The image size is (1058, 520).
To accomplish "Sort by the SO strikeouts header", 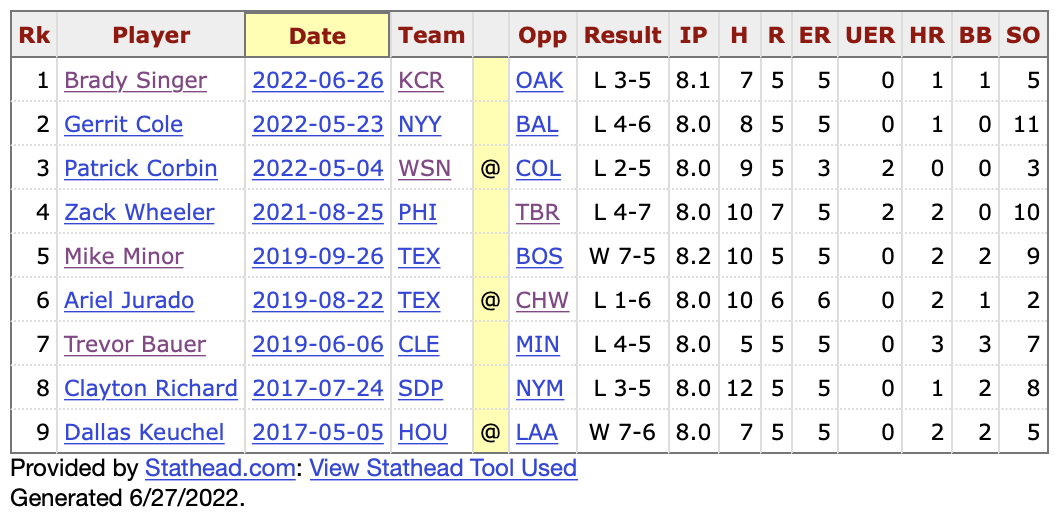I will click(x=1023, y=36).
